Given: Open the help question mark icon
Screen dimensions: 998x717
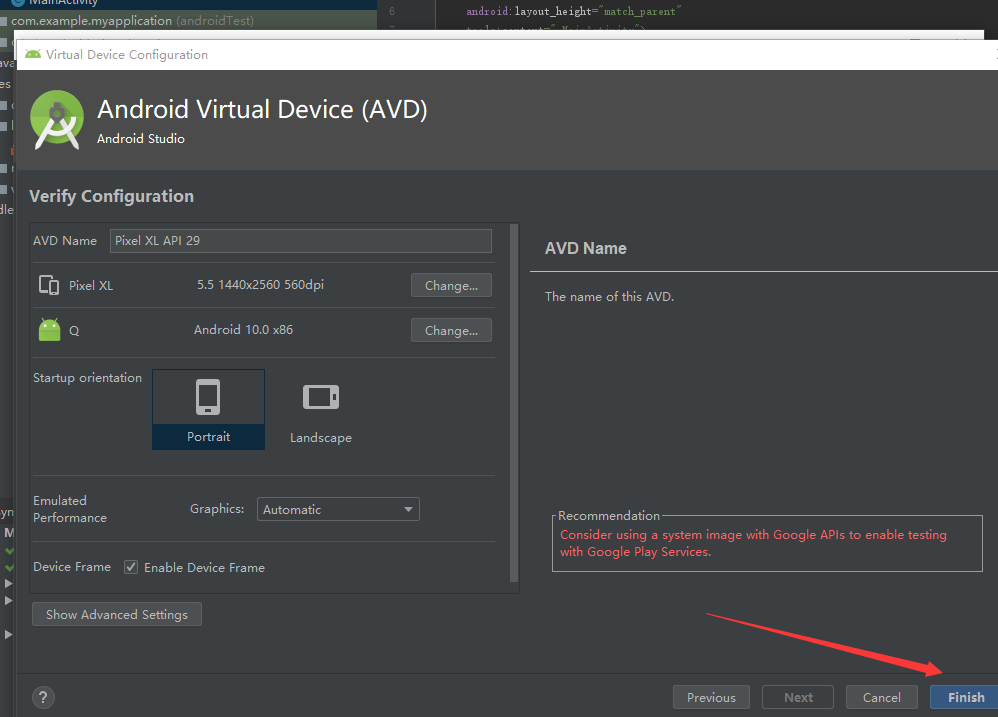Looking at the screenshot, I should click(x=43, y=697).
